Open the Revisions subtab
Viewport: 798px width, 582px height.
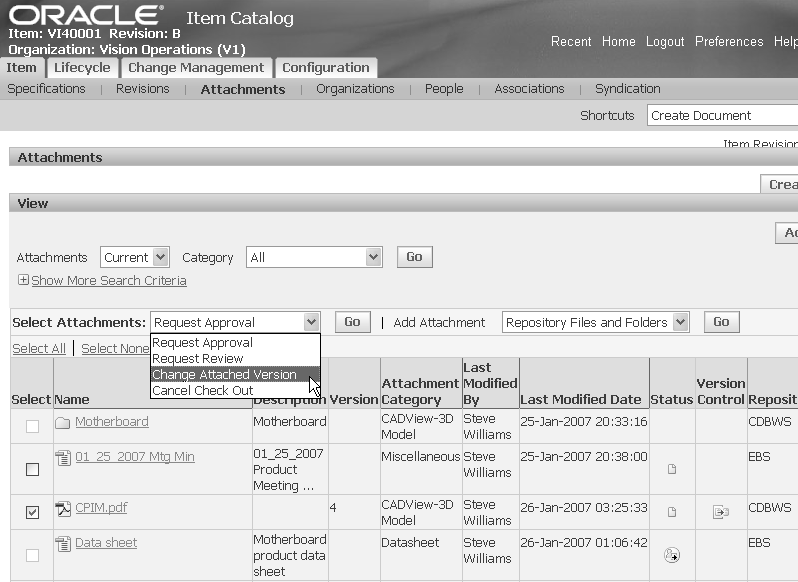(x=142, y=89)
